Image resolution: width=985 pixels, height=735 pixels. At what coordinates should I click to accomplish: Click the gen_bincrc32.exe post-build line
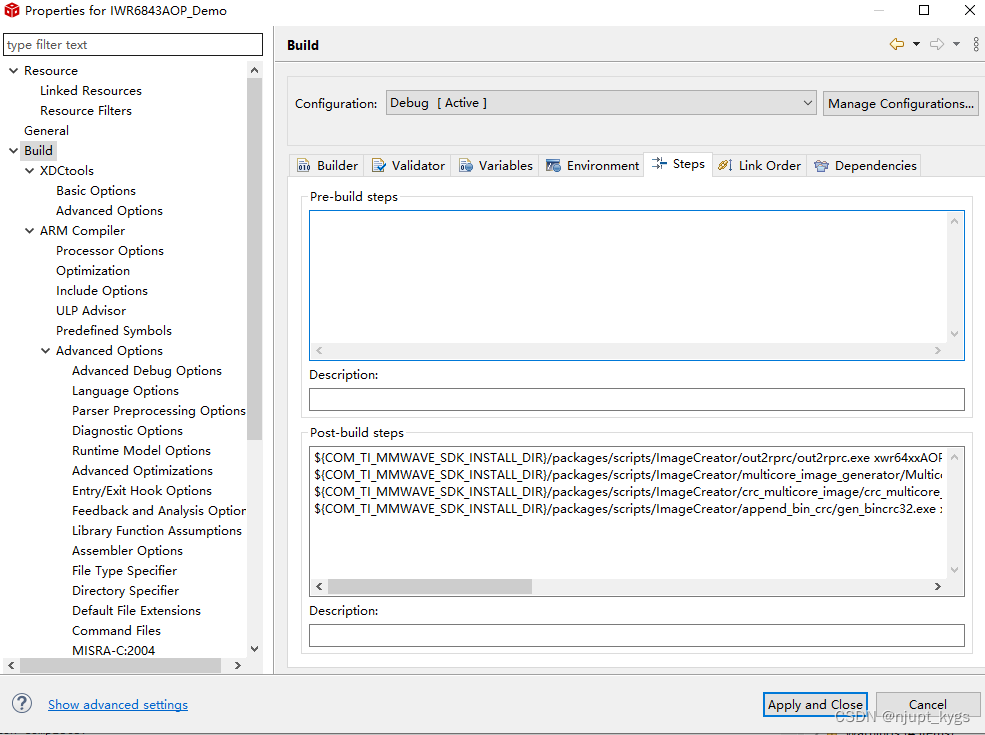pyautogui.click(x=628, y=509)
